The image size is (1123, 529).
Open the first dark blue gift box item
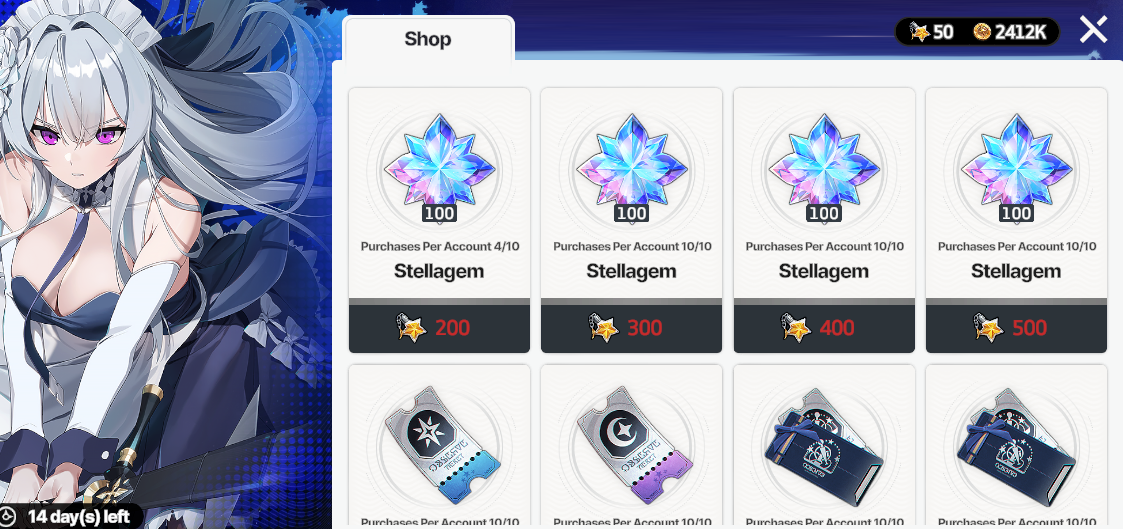coord(824,445)
